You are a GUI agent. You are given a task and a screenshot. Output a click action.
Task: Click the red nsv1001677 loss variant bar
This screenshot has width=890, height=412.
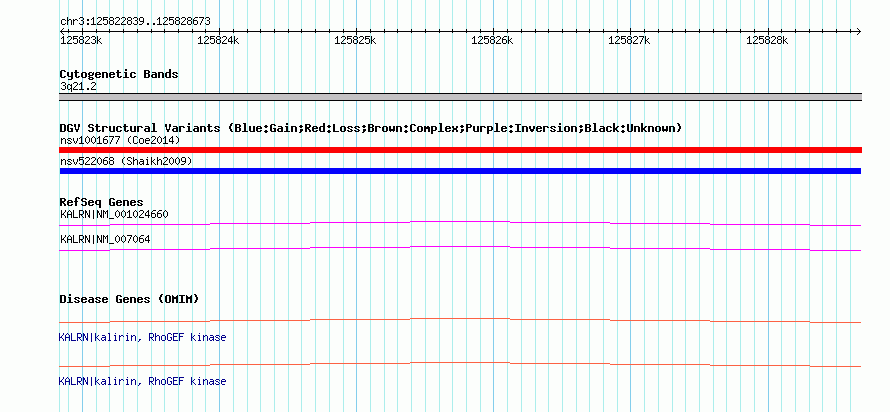point(460,150)
